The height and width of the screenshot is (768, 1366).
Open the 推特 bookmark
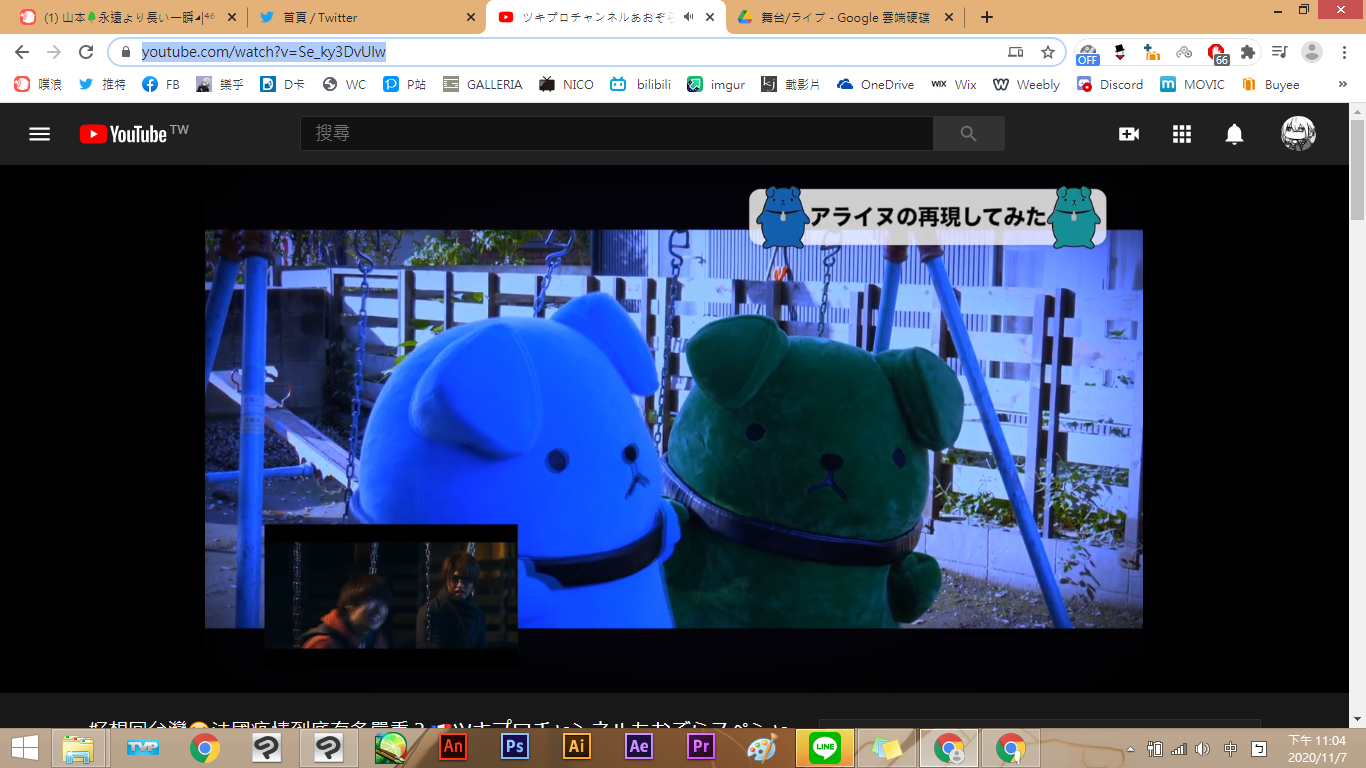[x=102, y=85]
